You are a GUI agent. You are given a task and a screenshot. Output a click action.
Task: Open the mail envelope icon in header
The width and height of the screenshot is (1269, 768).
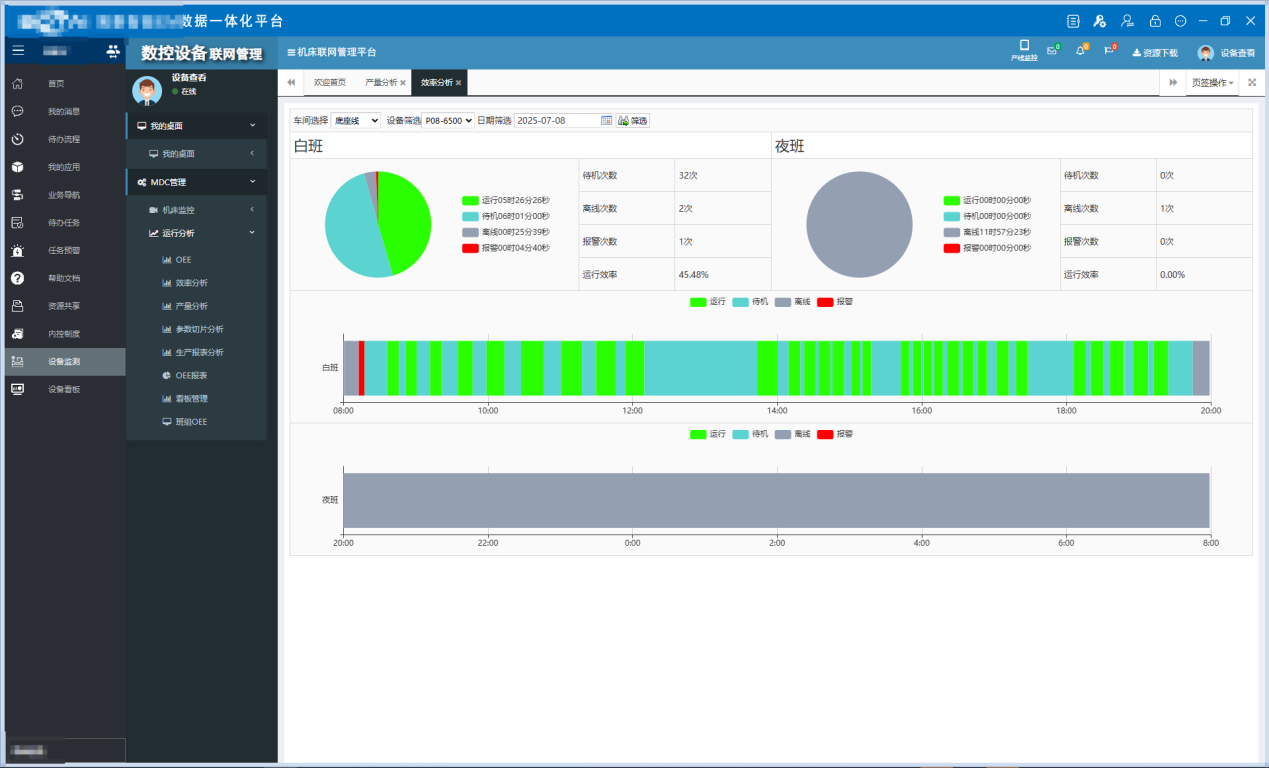(1052, 52)
